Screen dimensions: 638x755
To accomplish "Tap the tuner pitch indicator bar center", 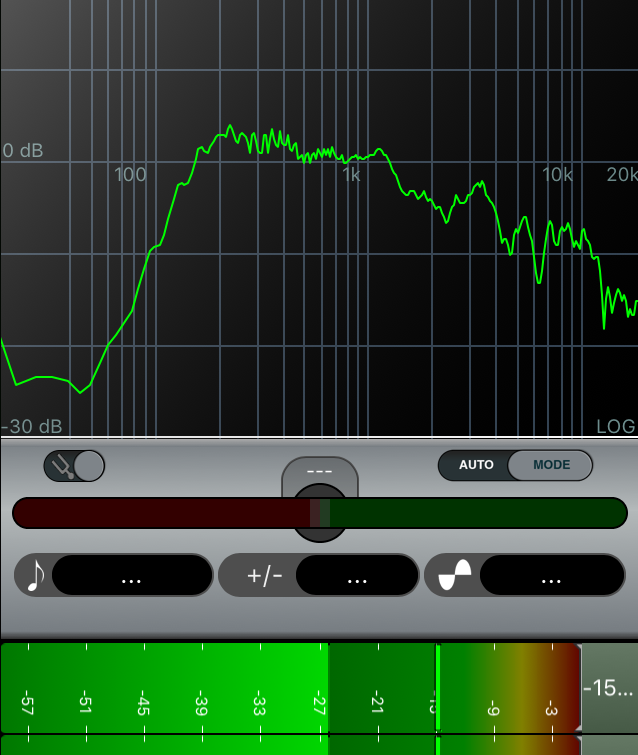I will 320,513.
